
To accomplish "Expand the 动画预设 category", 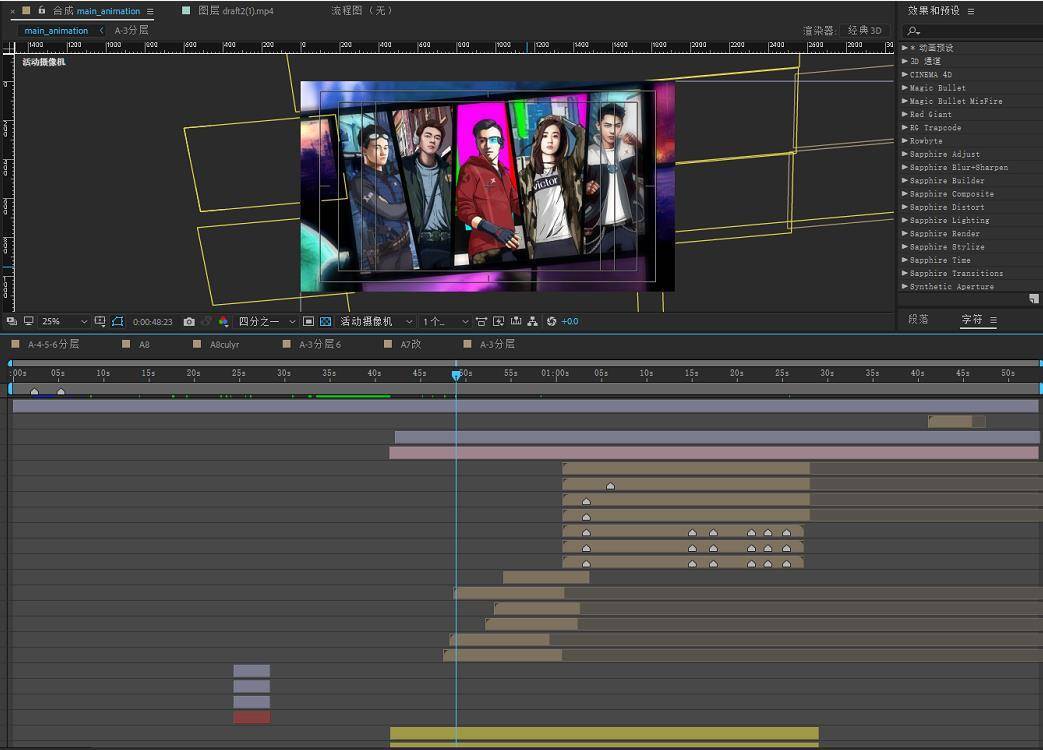I will pos(905,48).
